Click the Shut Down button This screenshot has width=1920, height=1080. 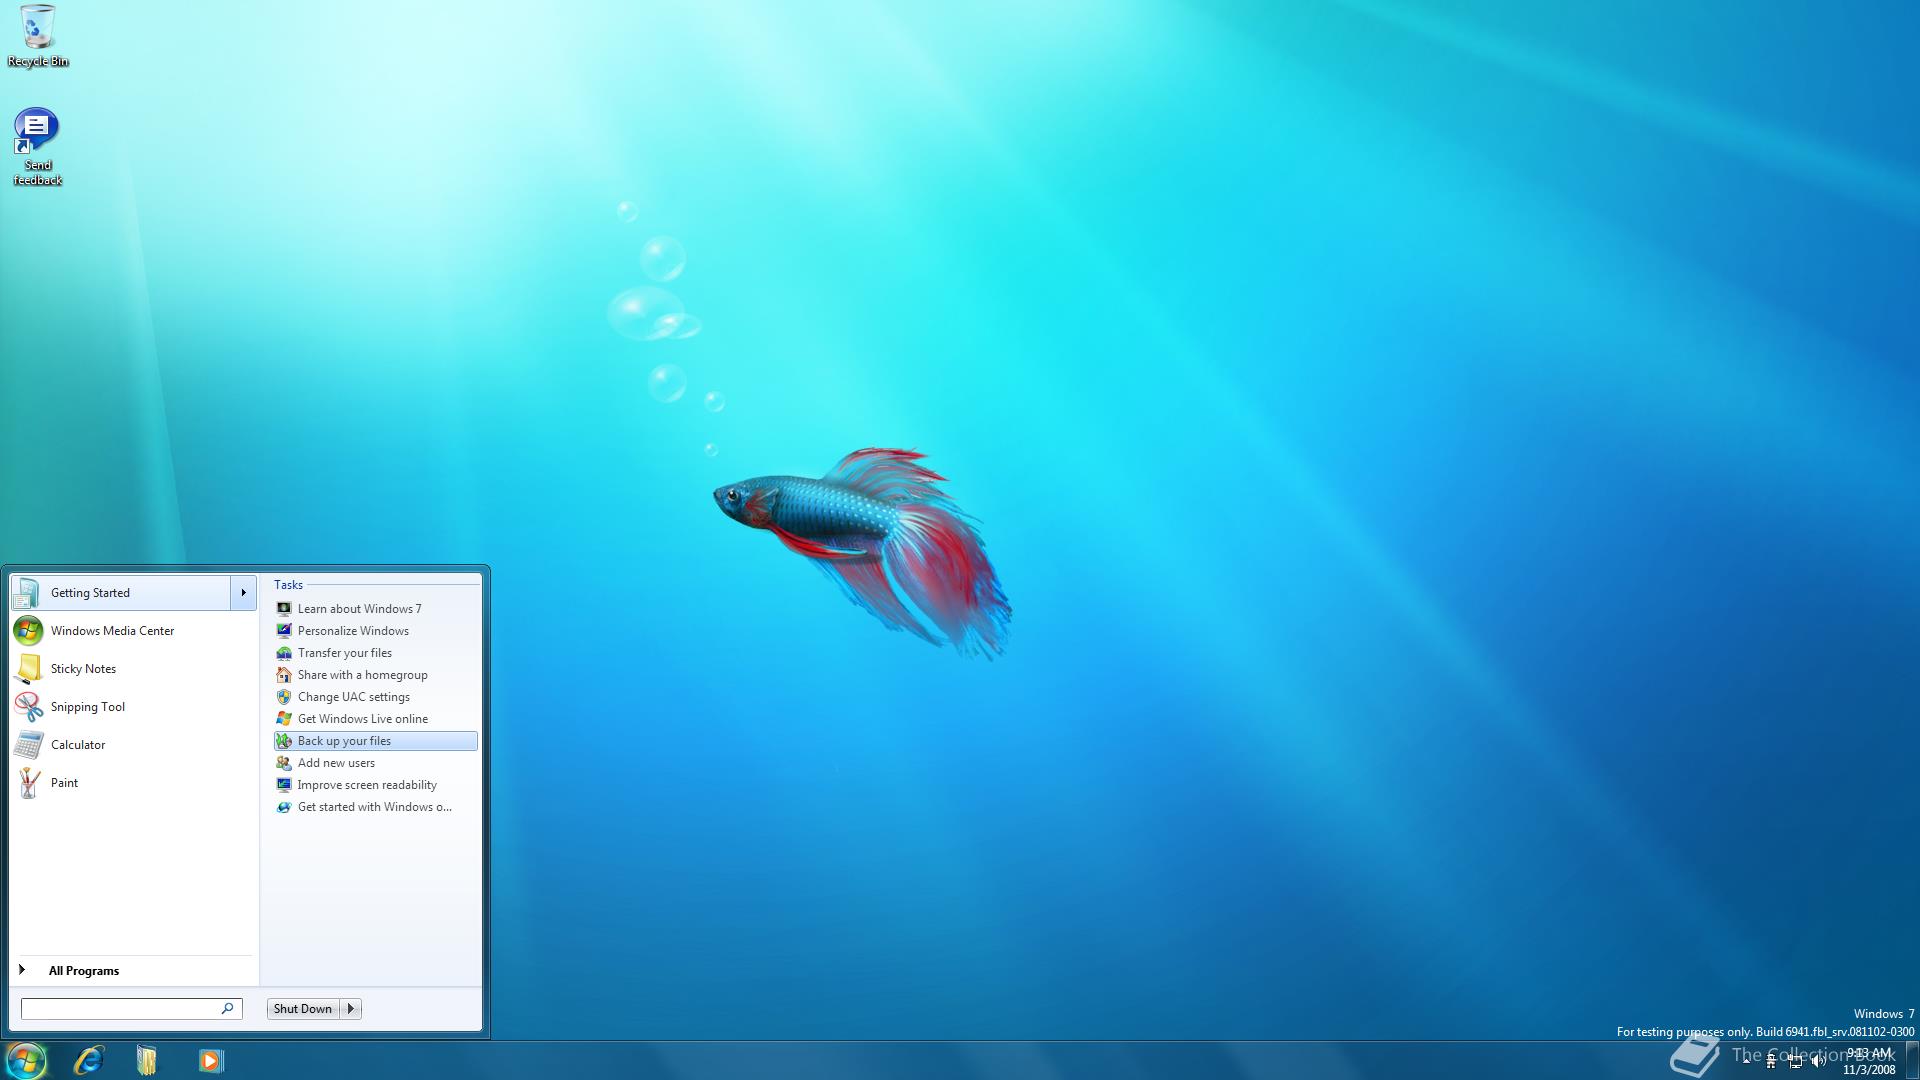(x=303, y=1009)
